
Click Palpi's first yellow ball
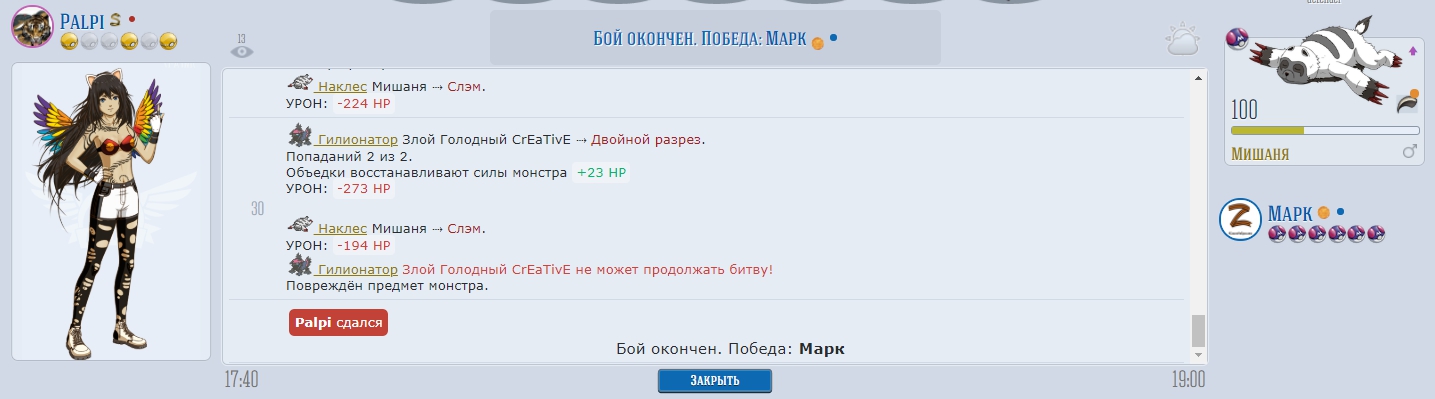(x=69, y=41)
